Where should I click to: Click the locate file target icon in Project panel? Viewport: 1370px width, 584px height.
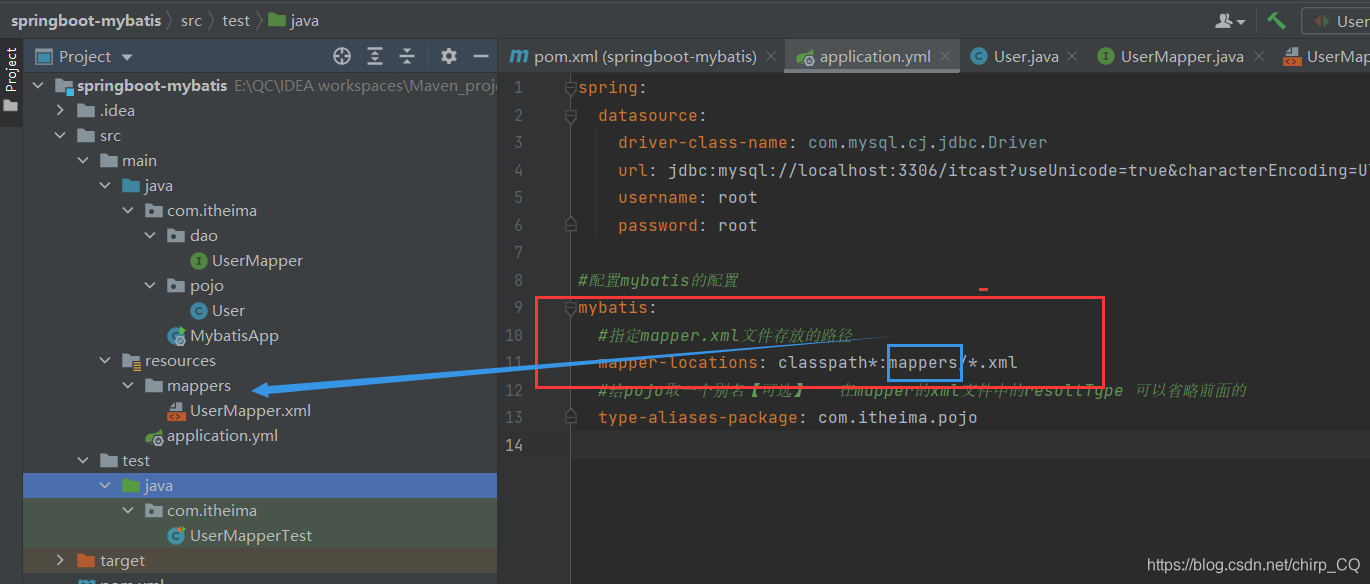click(x=342, y=56)
